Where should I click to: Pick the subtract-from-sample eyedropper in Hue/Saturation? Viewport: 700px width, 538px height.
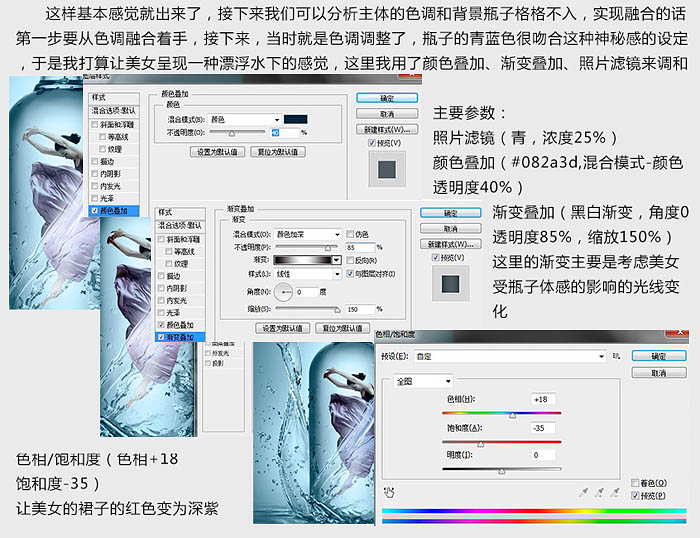click(615, 492)
